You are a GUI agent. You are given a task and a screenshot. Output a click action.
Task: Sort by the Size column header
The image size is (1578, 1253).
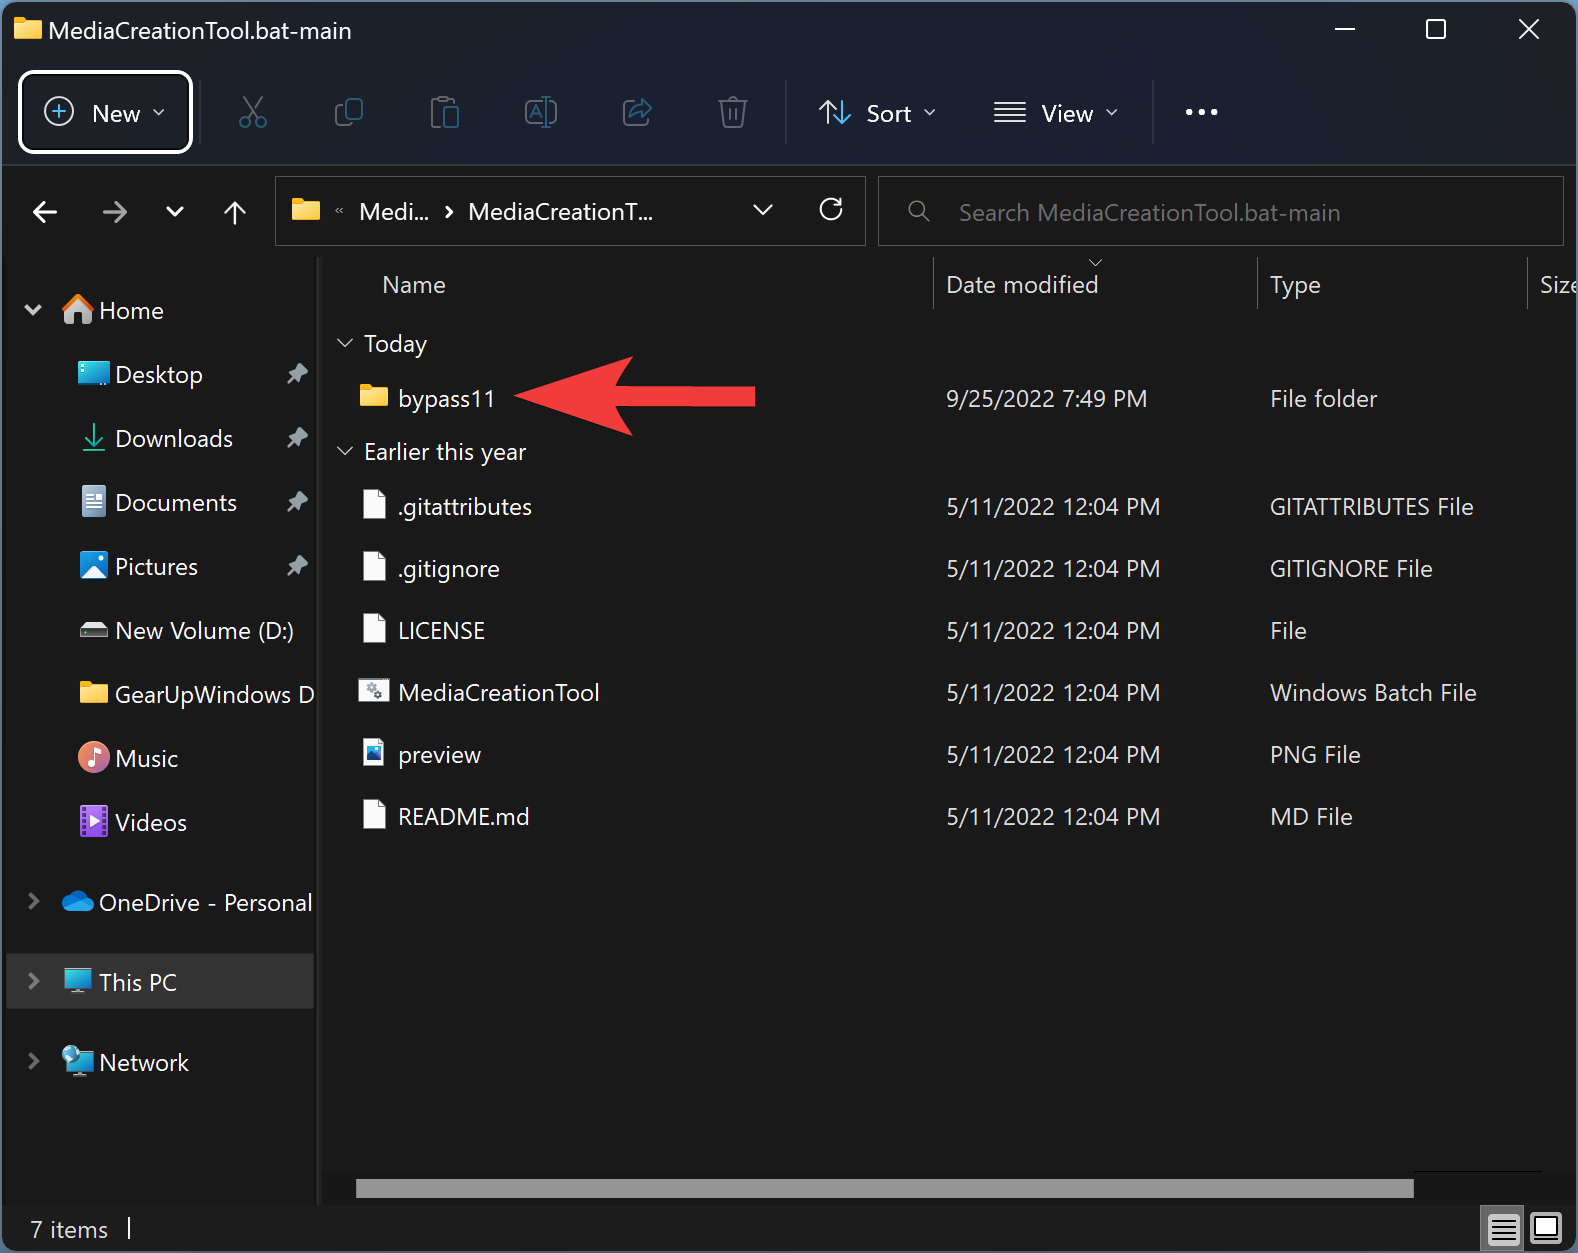pos(1556,285)
